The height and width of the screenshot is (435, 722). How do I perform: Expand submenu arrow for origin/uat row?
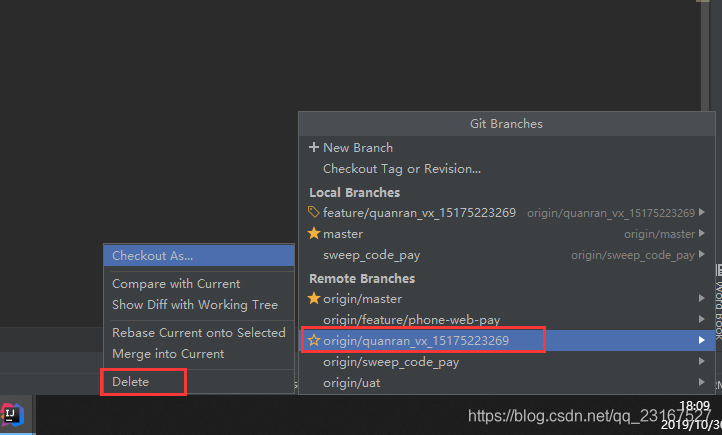click(x=702, y=382)
